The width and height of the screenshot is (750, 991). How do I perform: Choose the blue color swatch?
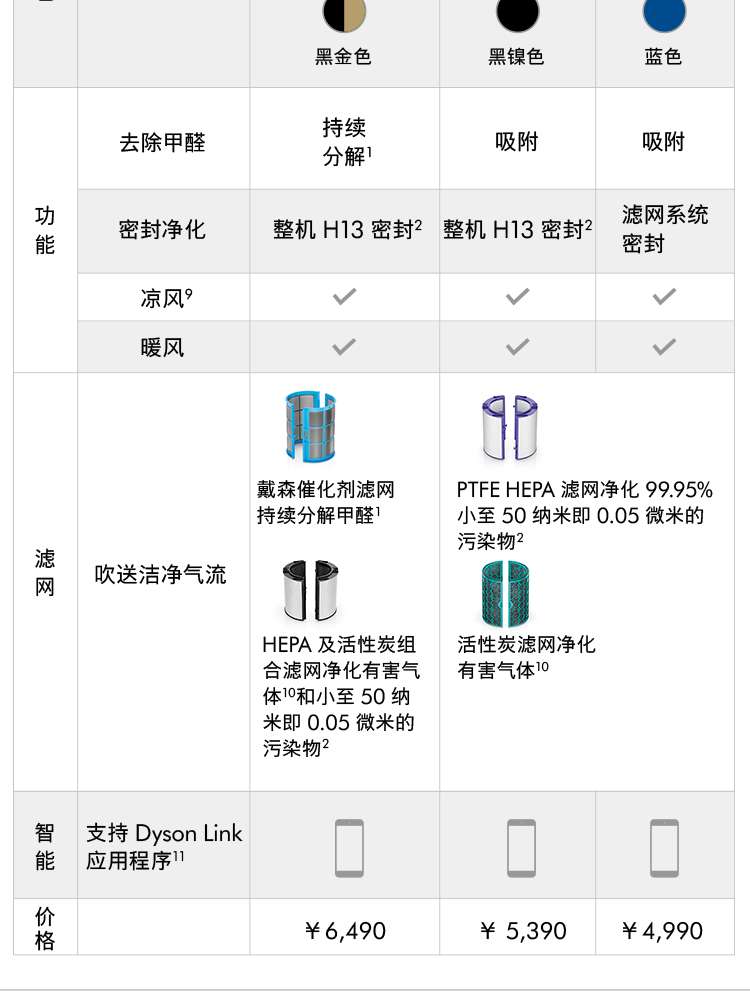[x=664, y=14]
